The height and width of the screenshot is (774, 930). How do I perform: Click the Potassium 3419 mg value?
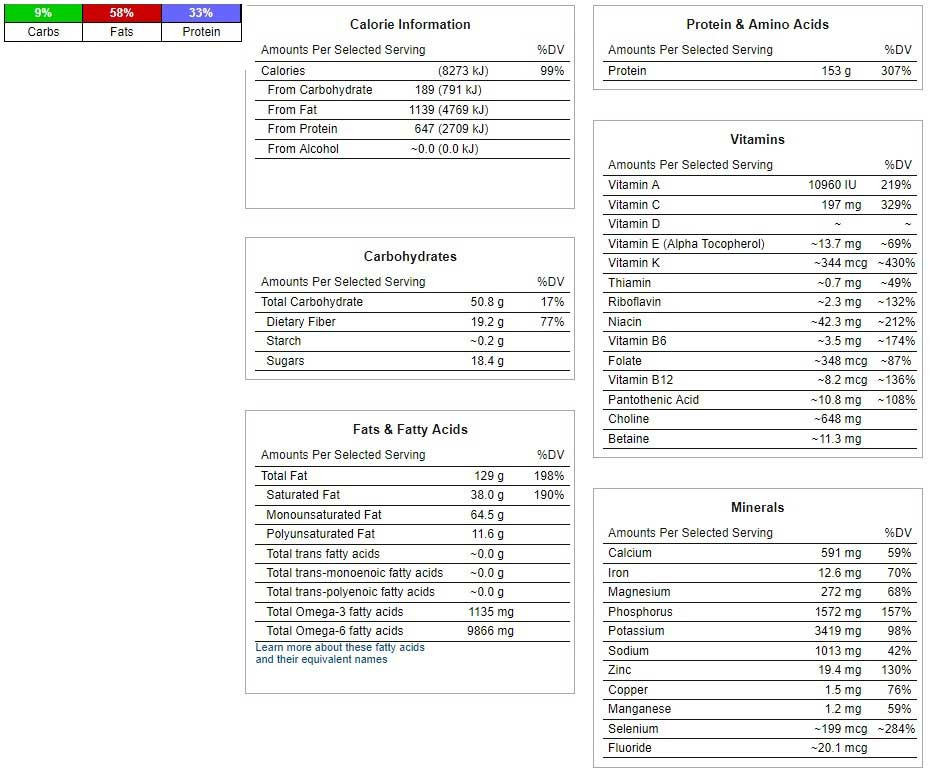(837, 631)
